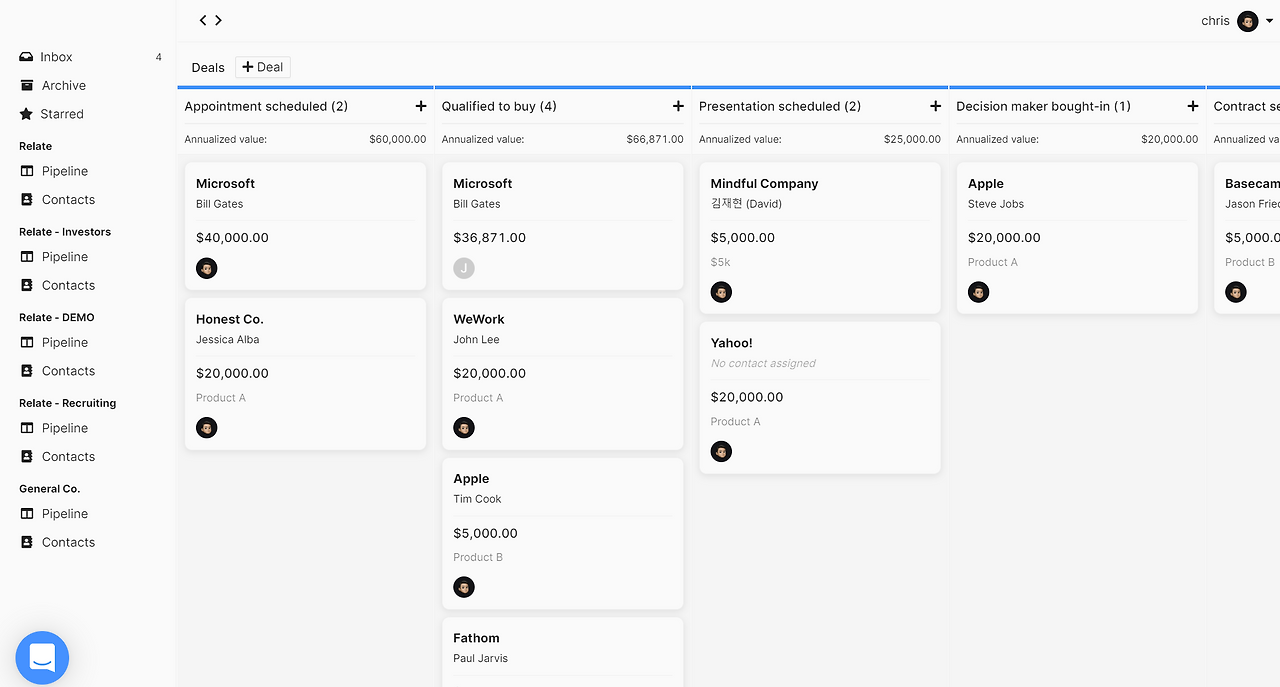Click owner avatar on Honest Co. card

pos(207,428)
